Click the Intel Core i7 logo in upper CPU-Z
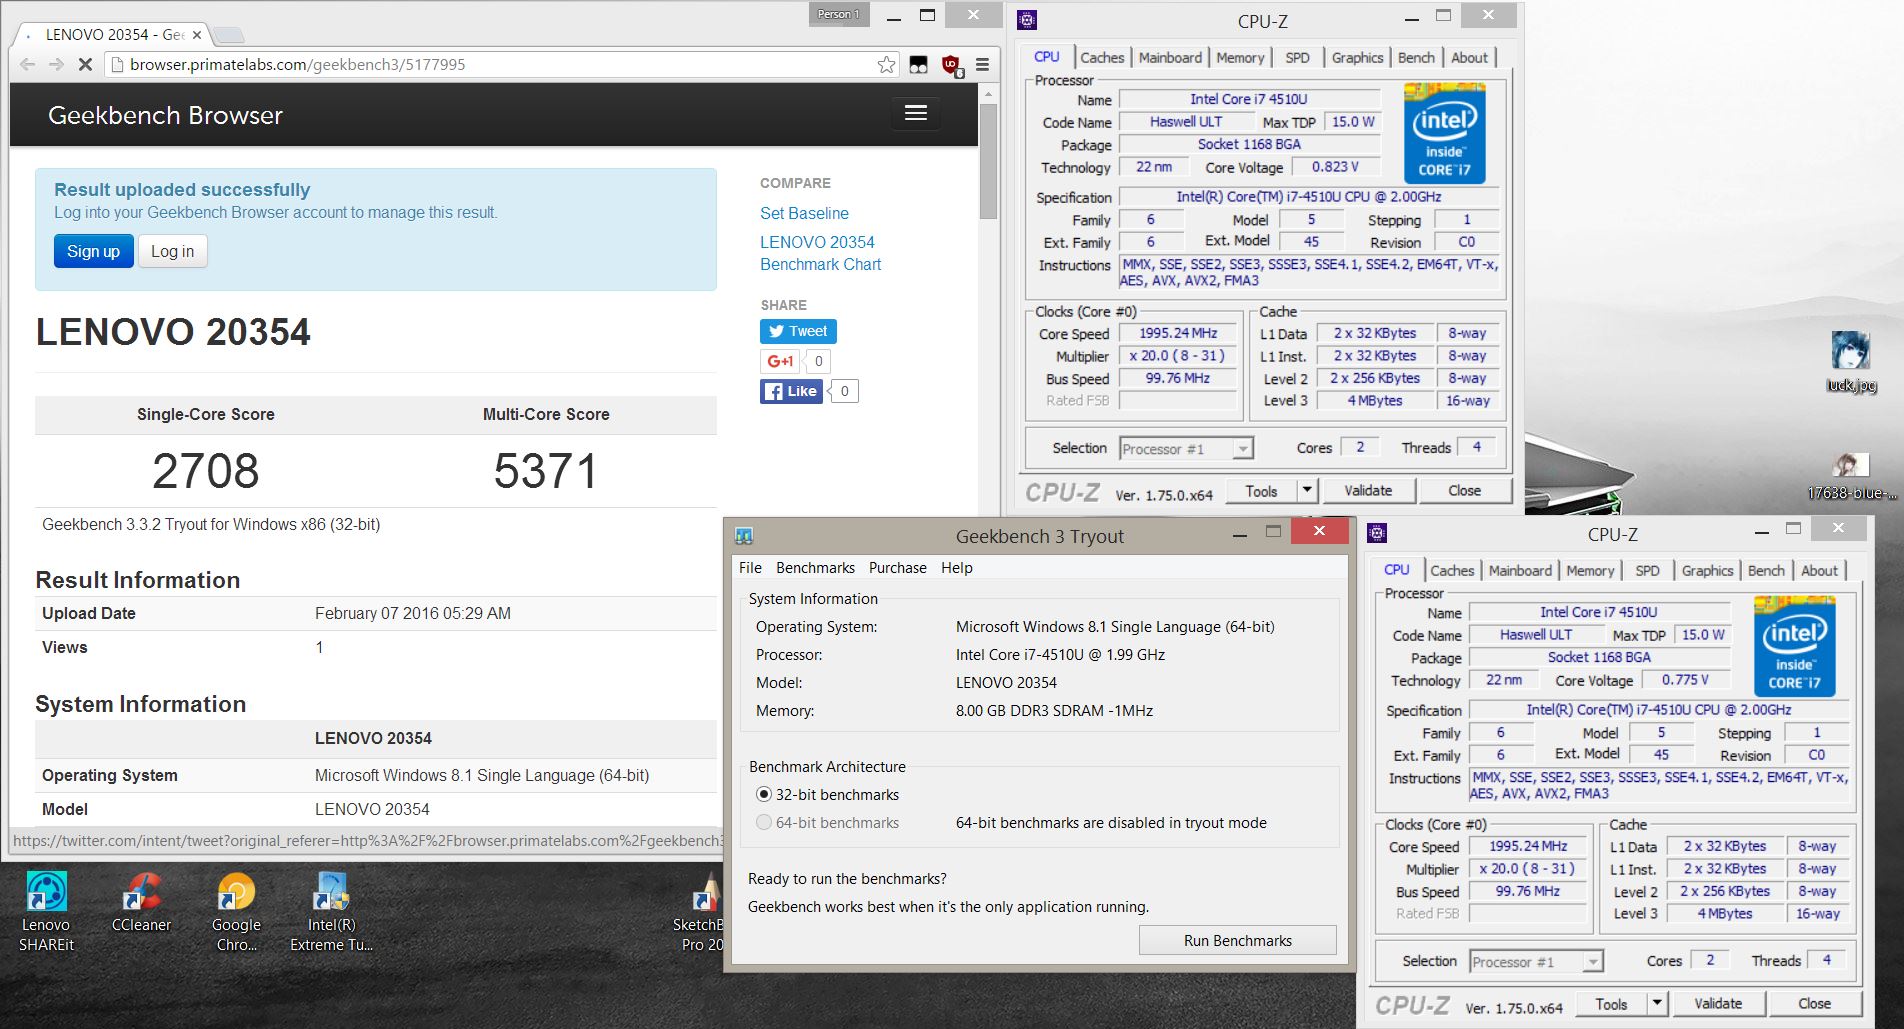This screenshot has width=1904, height=1029. pyautogui.click(x=1444, y=133)
